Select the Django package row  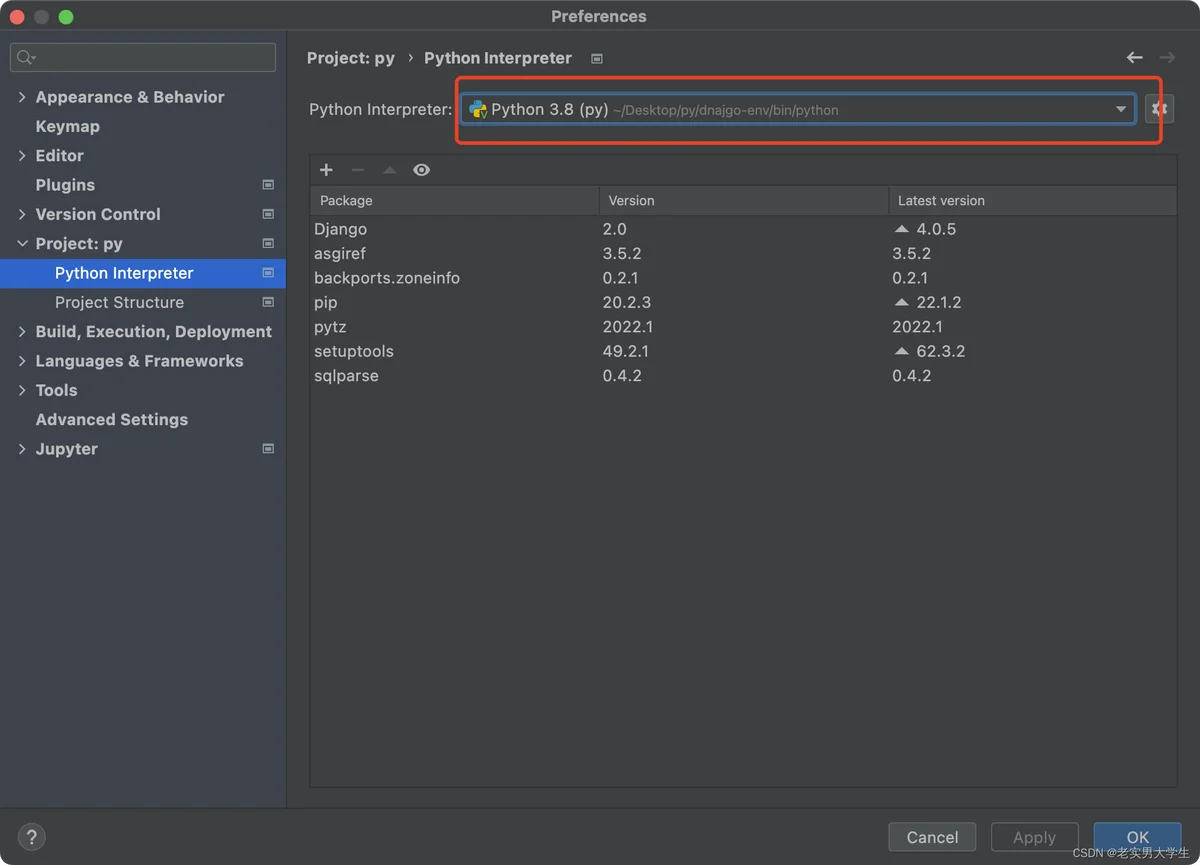tap(744, 229)
